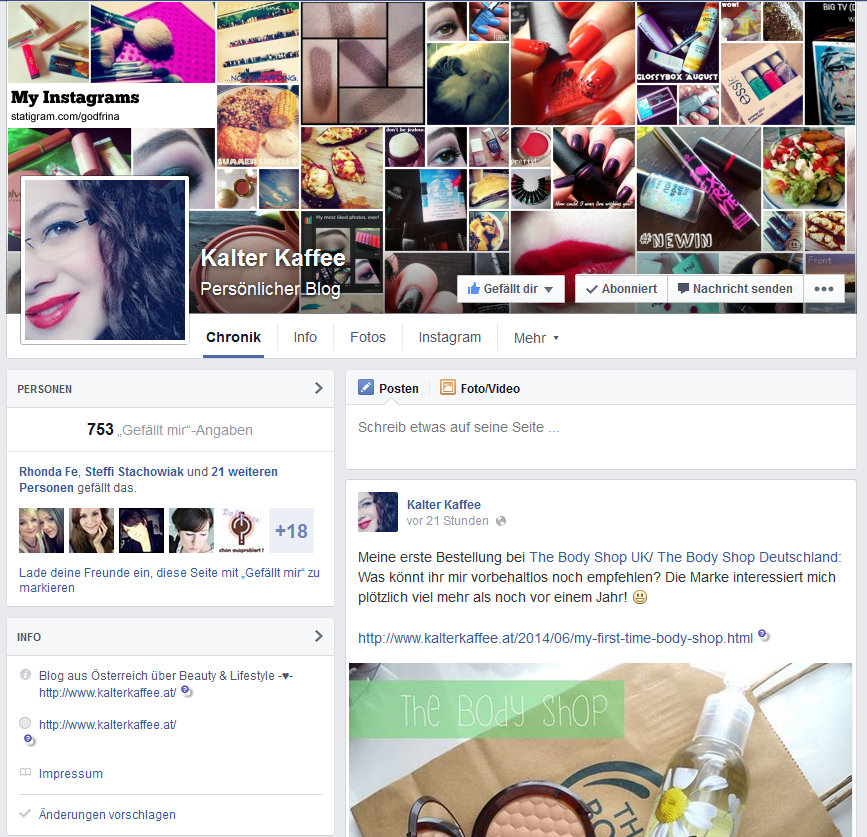
Task: Open Steffi Stachowiak's profile link
Action: pyautogui.click(x=134, y=472)
